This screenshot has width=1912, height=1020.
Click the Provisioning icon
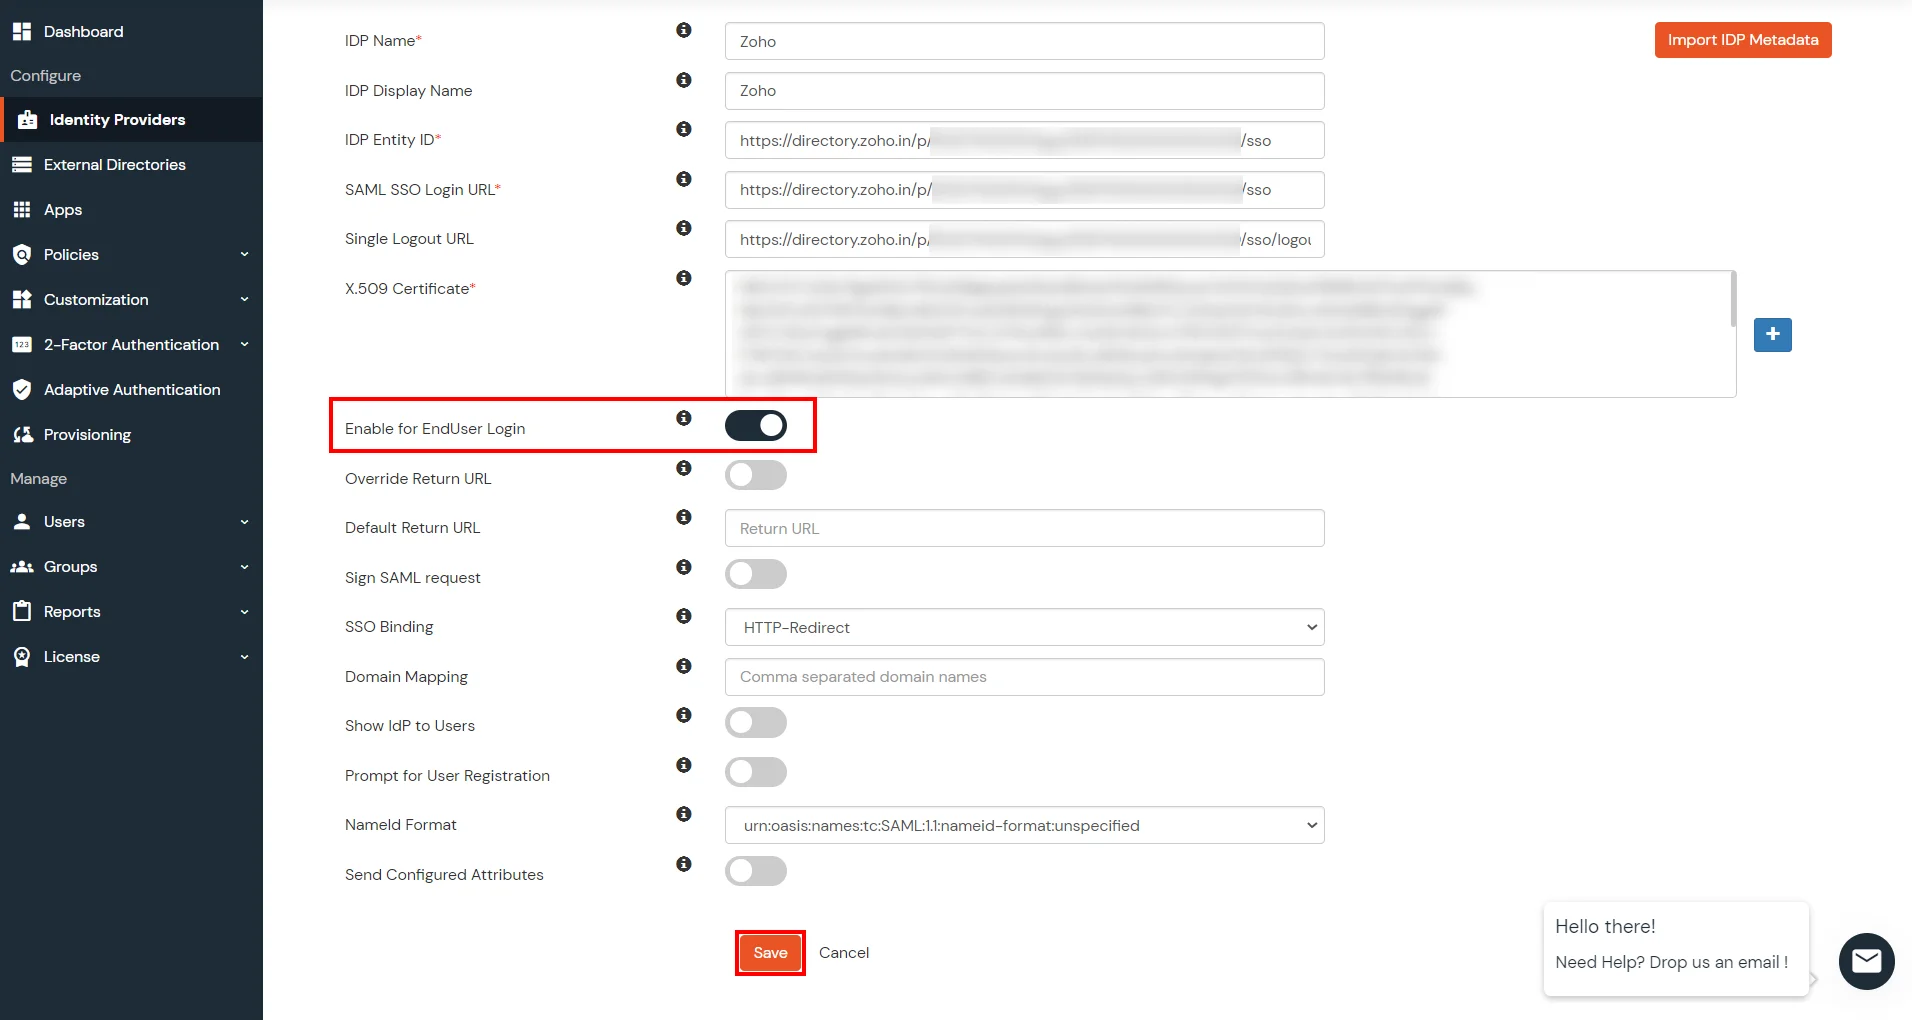click(x=22, y=435)
